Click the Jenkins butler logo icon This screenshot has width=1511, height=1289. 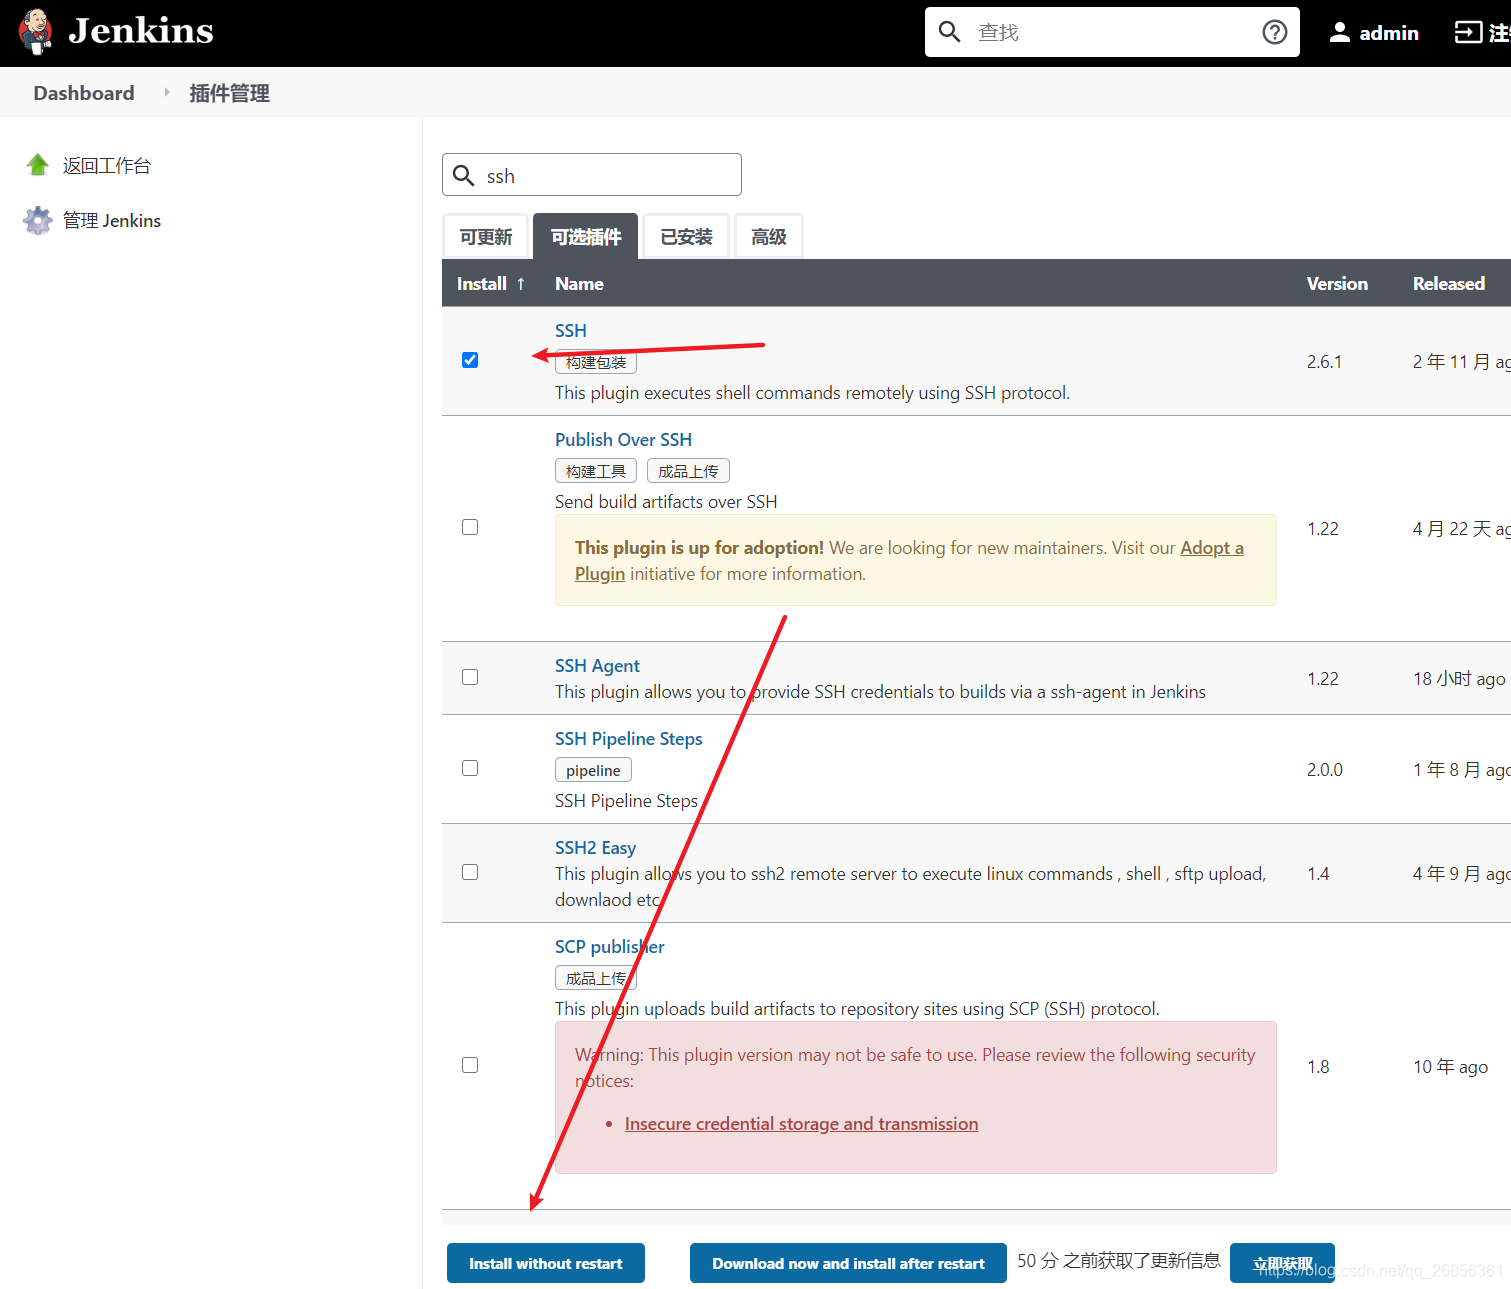(36, 32)
